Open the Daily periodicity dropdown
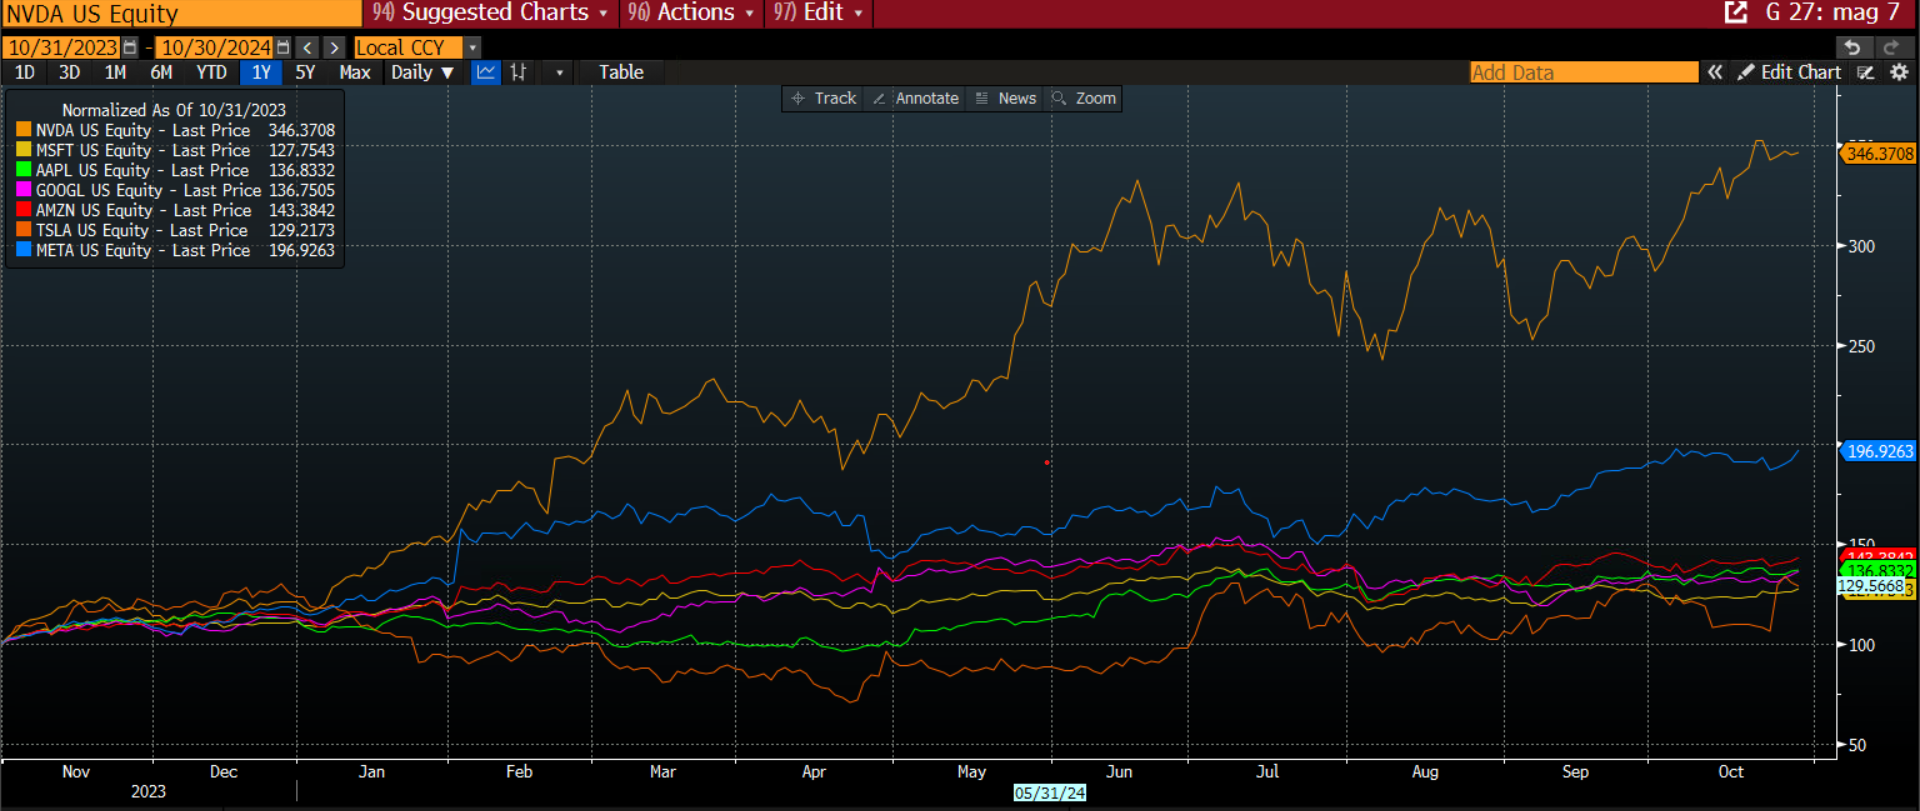Image resolution: width=1920 pixels, height=811 pixels. coord(422,72)
